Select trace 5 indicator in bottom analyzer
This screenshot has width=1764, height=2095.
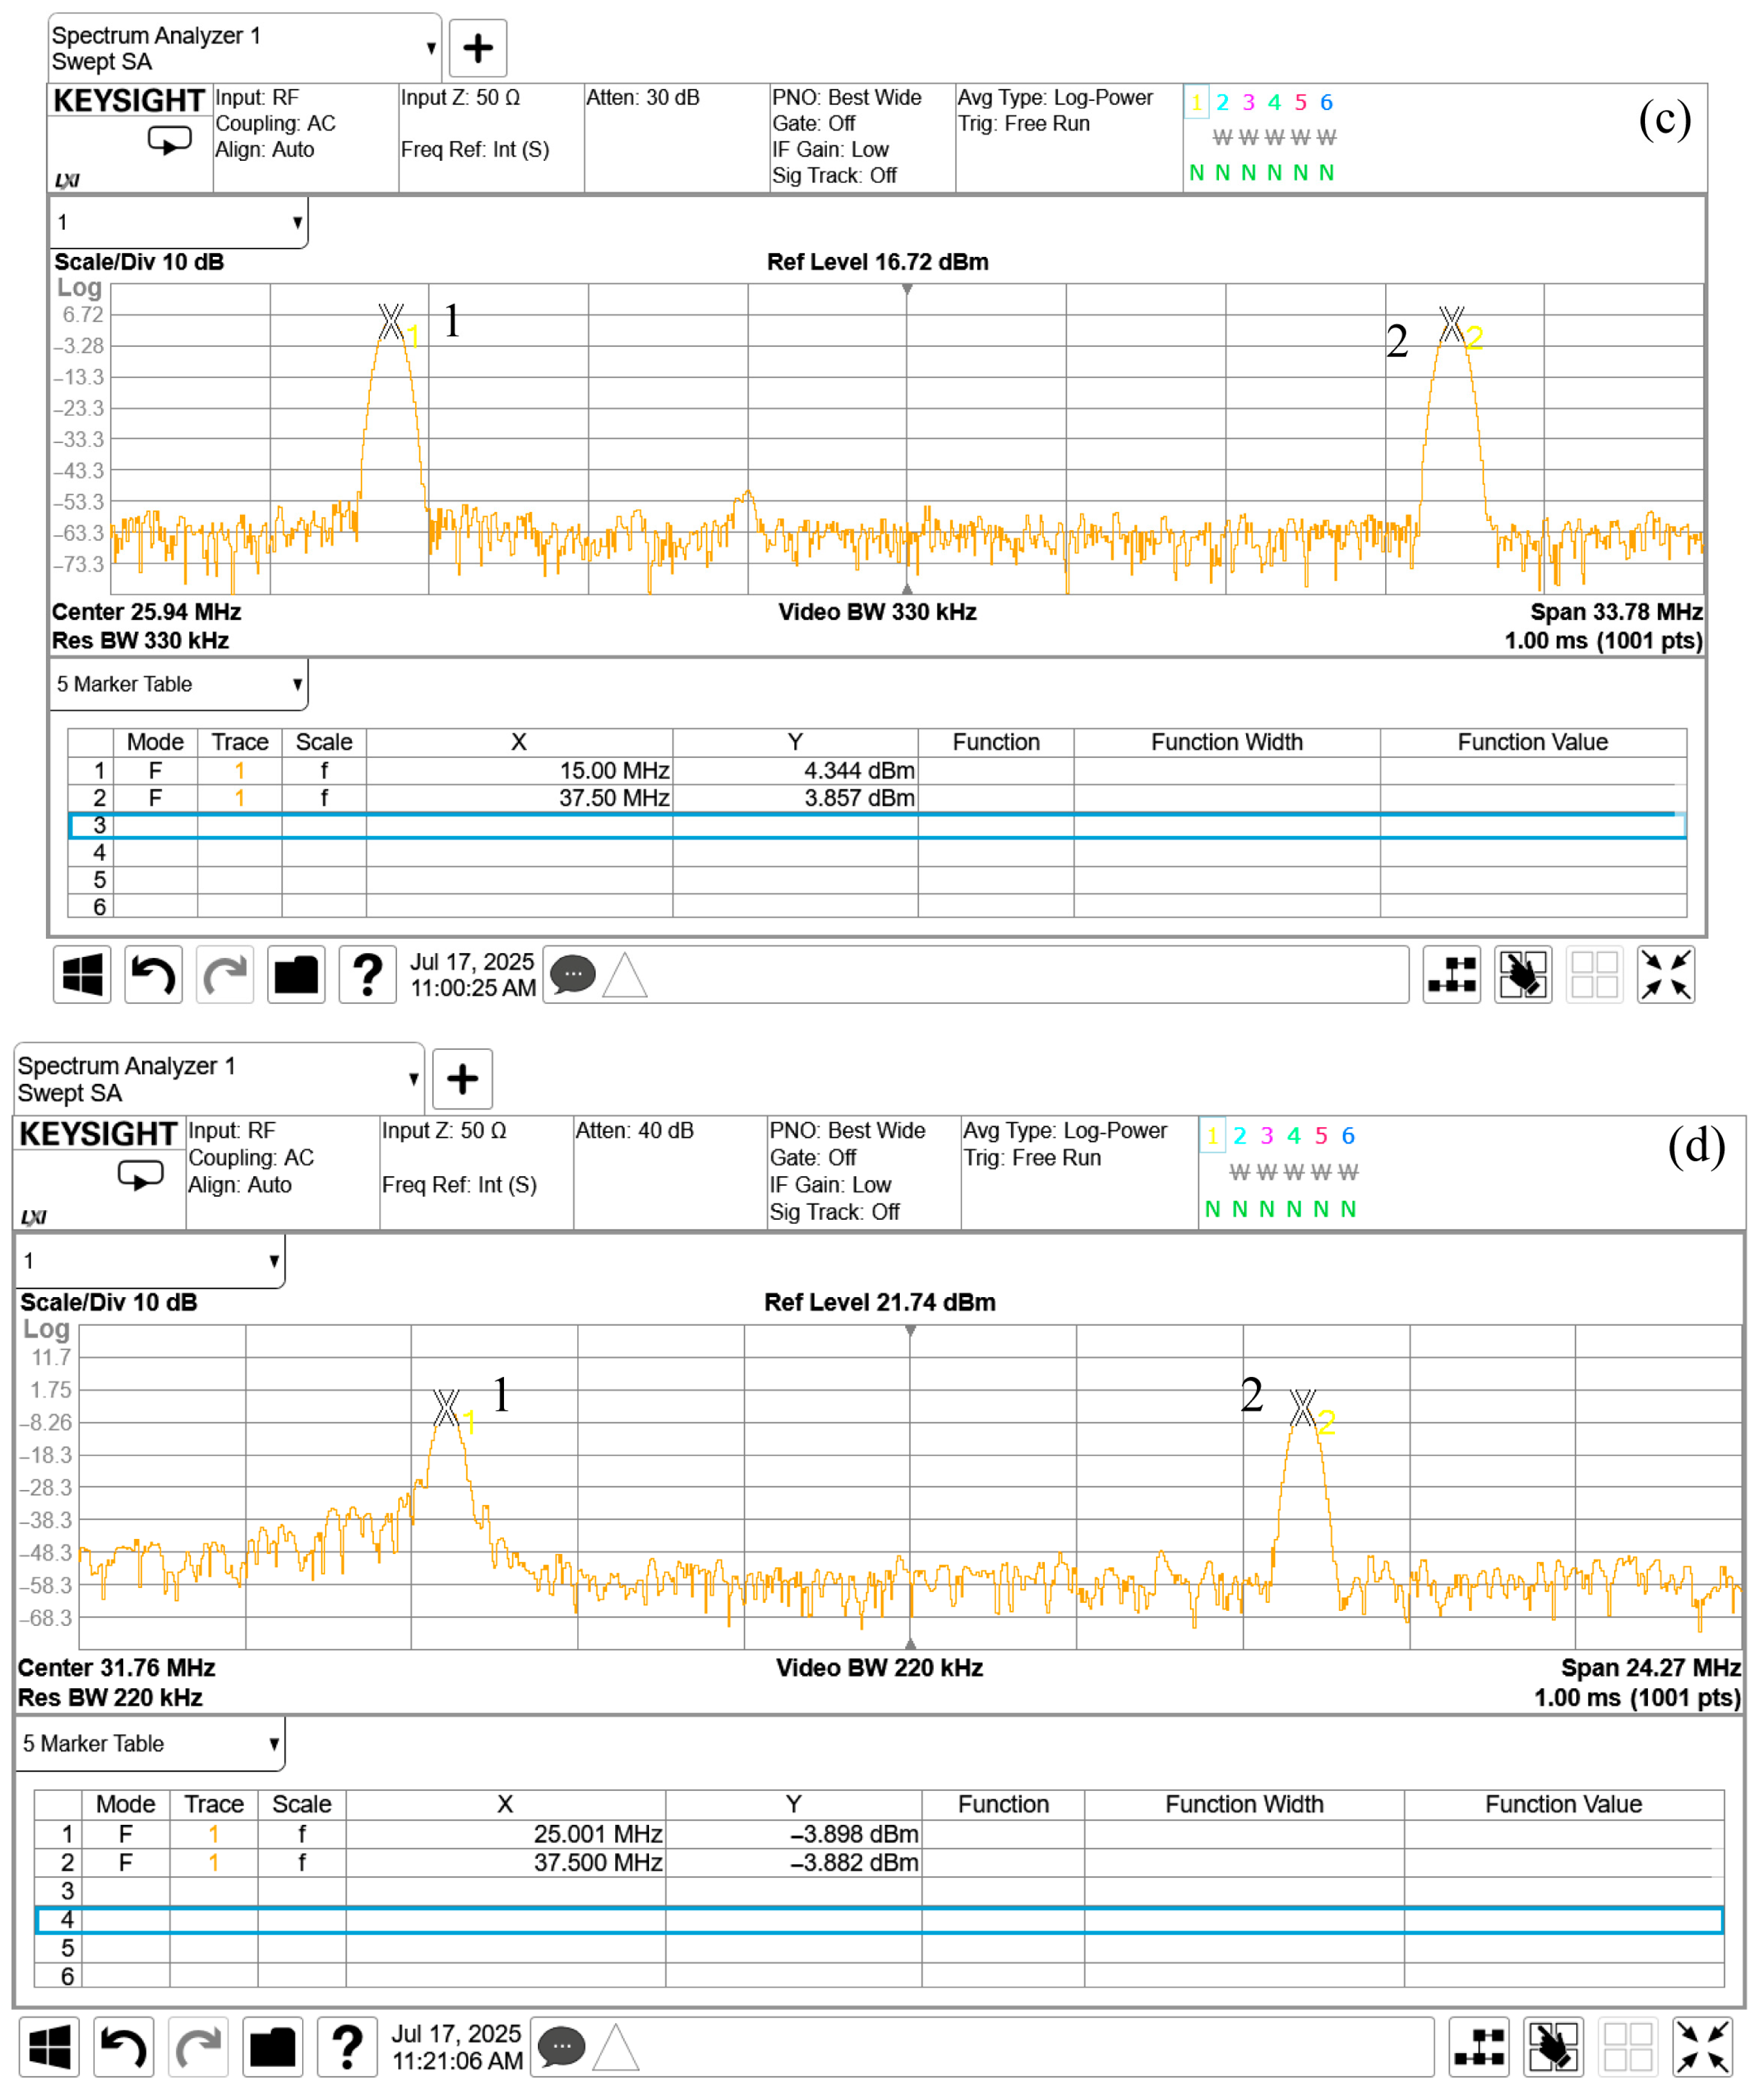click(1321, 1135)
